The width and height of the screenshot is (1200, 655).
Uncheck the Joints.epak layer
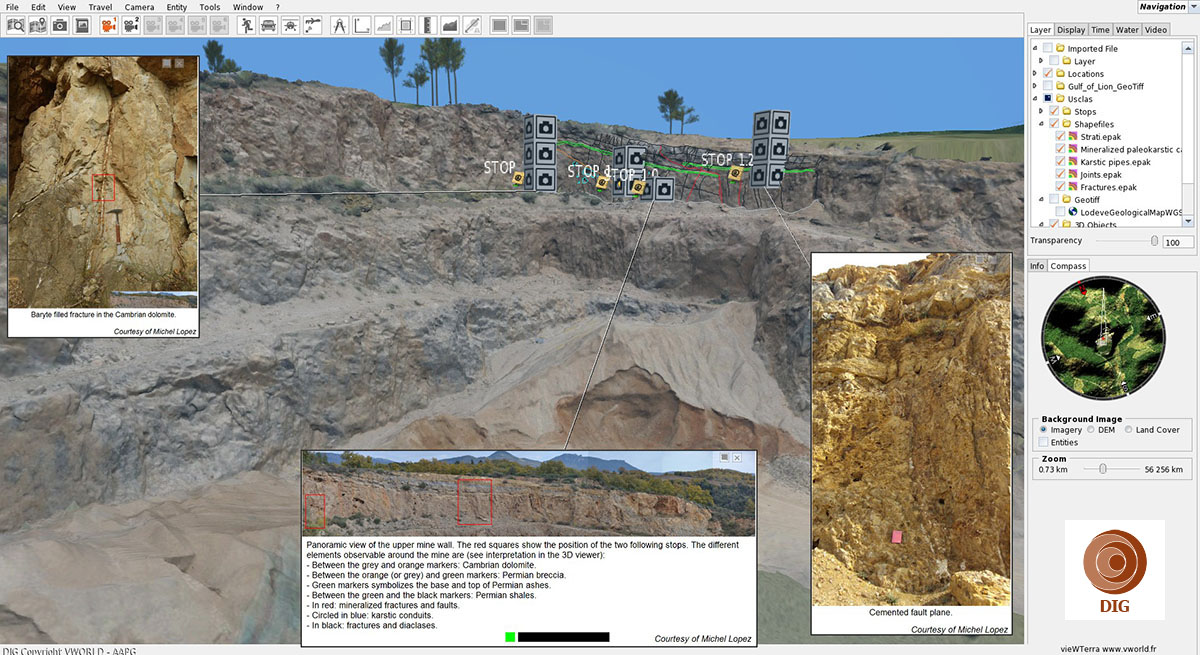click(1060, 174)
